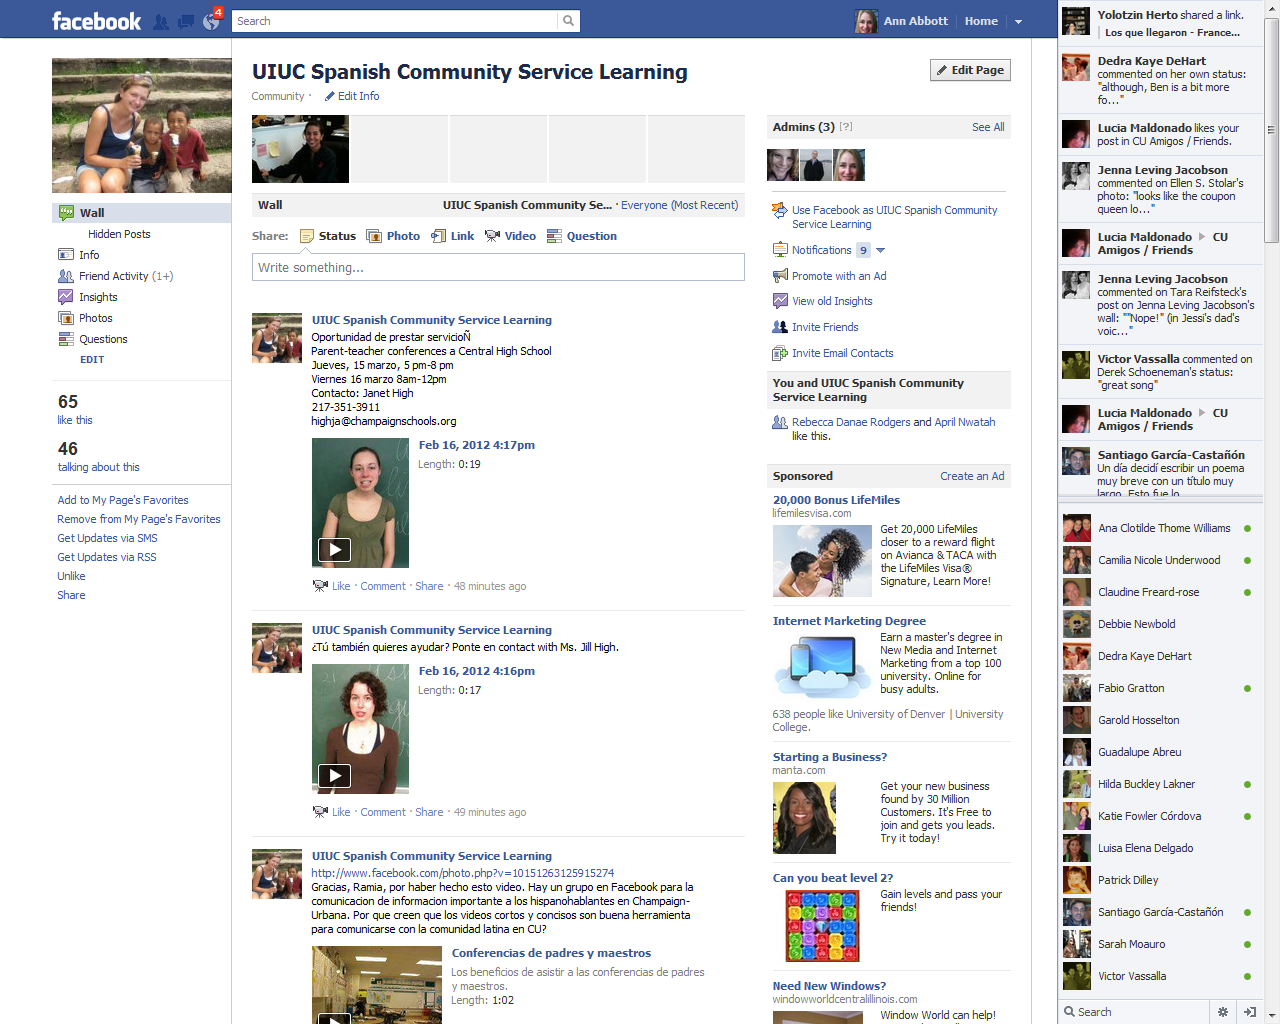Image resolution: width=1280 pixels, height=1024 pixels.
Task: Click the Edit Info pencil link
Action: pyautogui.click(x=352, y=96)
